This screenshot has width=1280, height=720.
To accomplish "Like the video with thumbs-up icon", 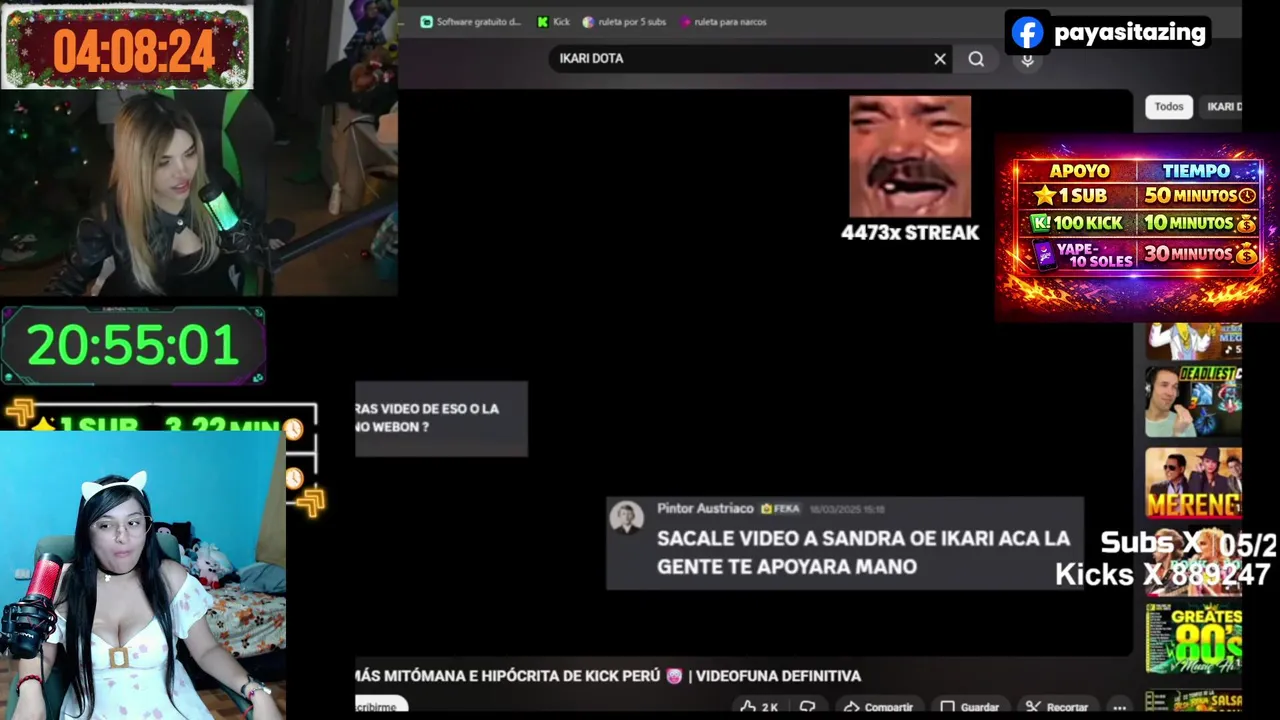I will [x=758, y=706].
